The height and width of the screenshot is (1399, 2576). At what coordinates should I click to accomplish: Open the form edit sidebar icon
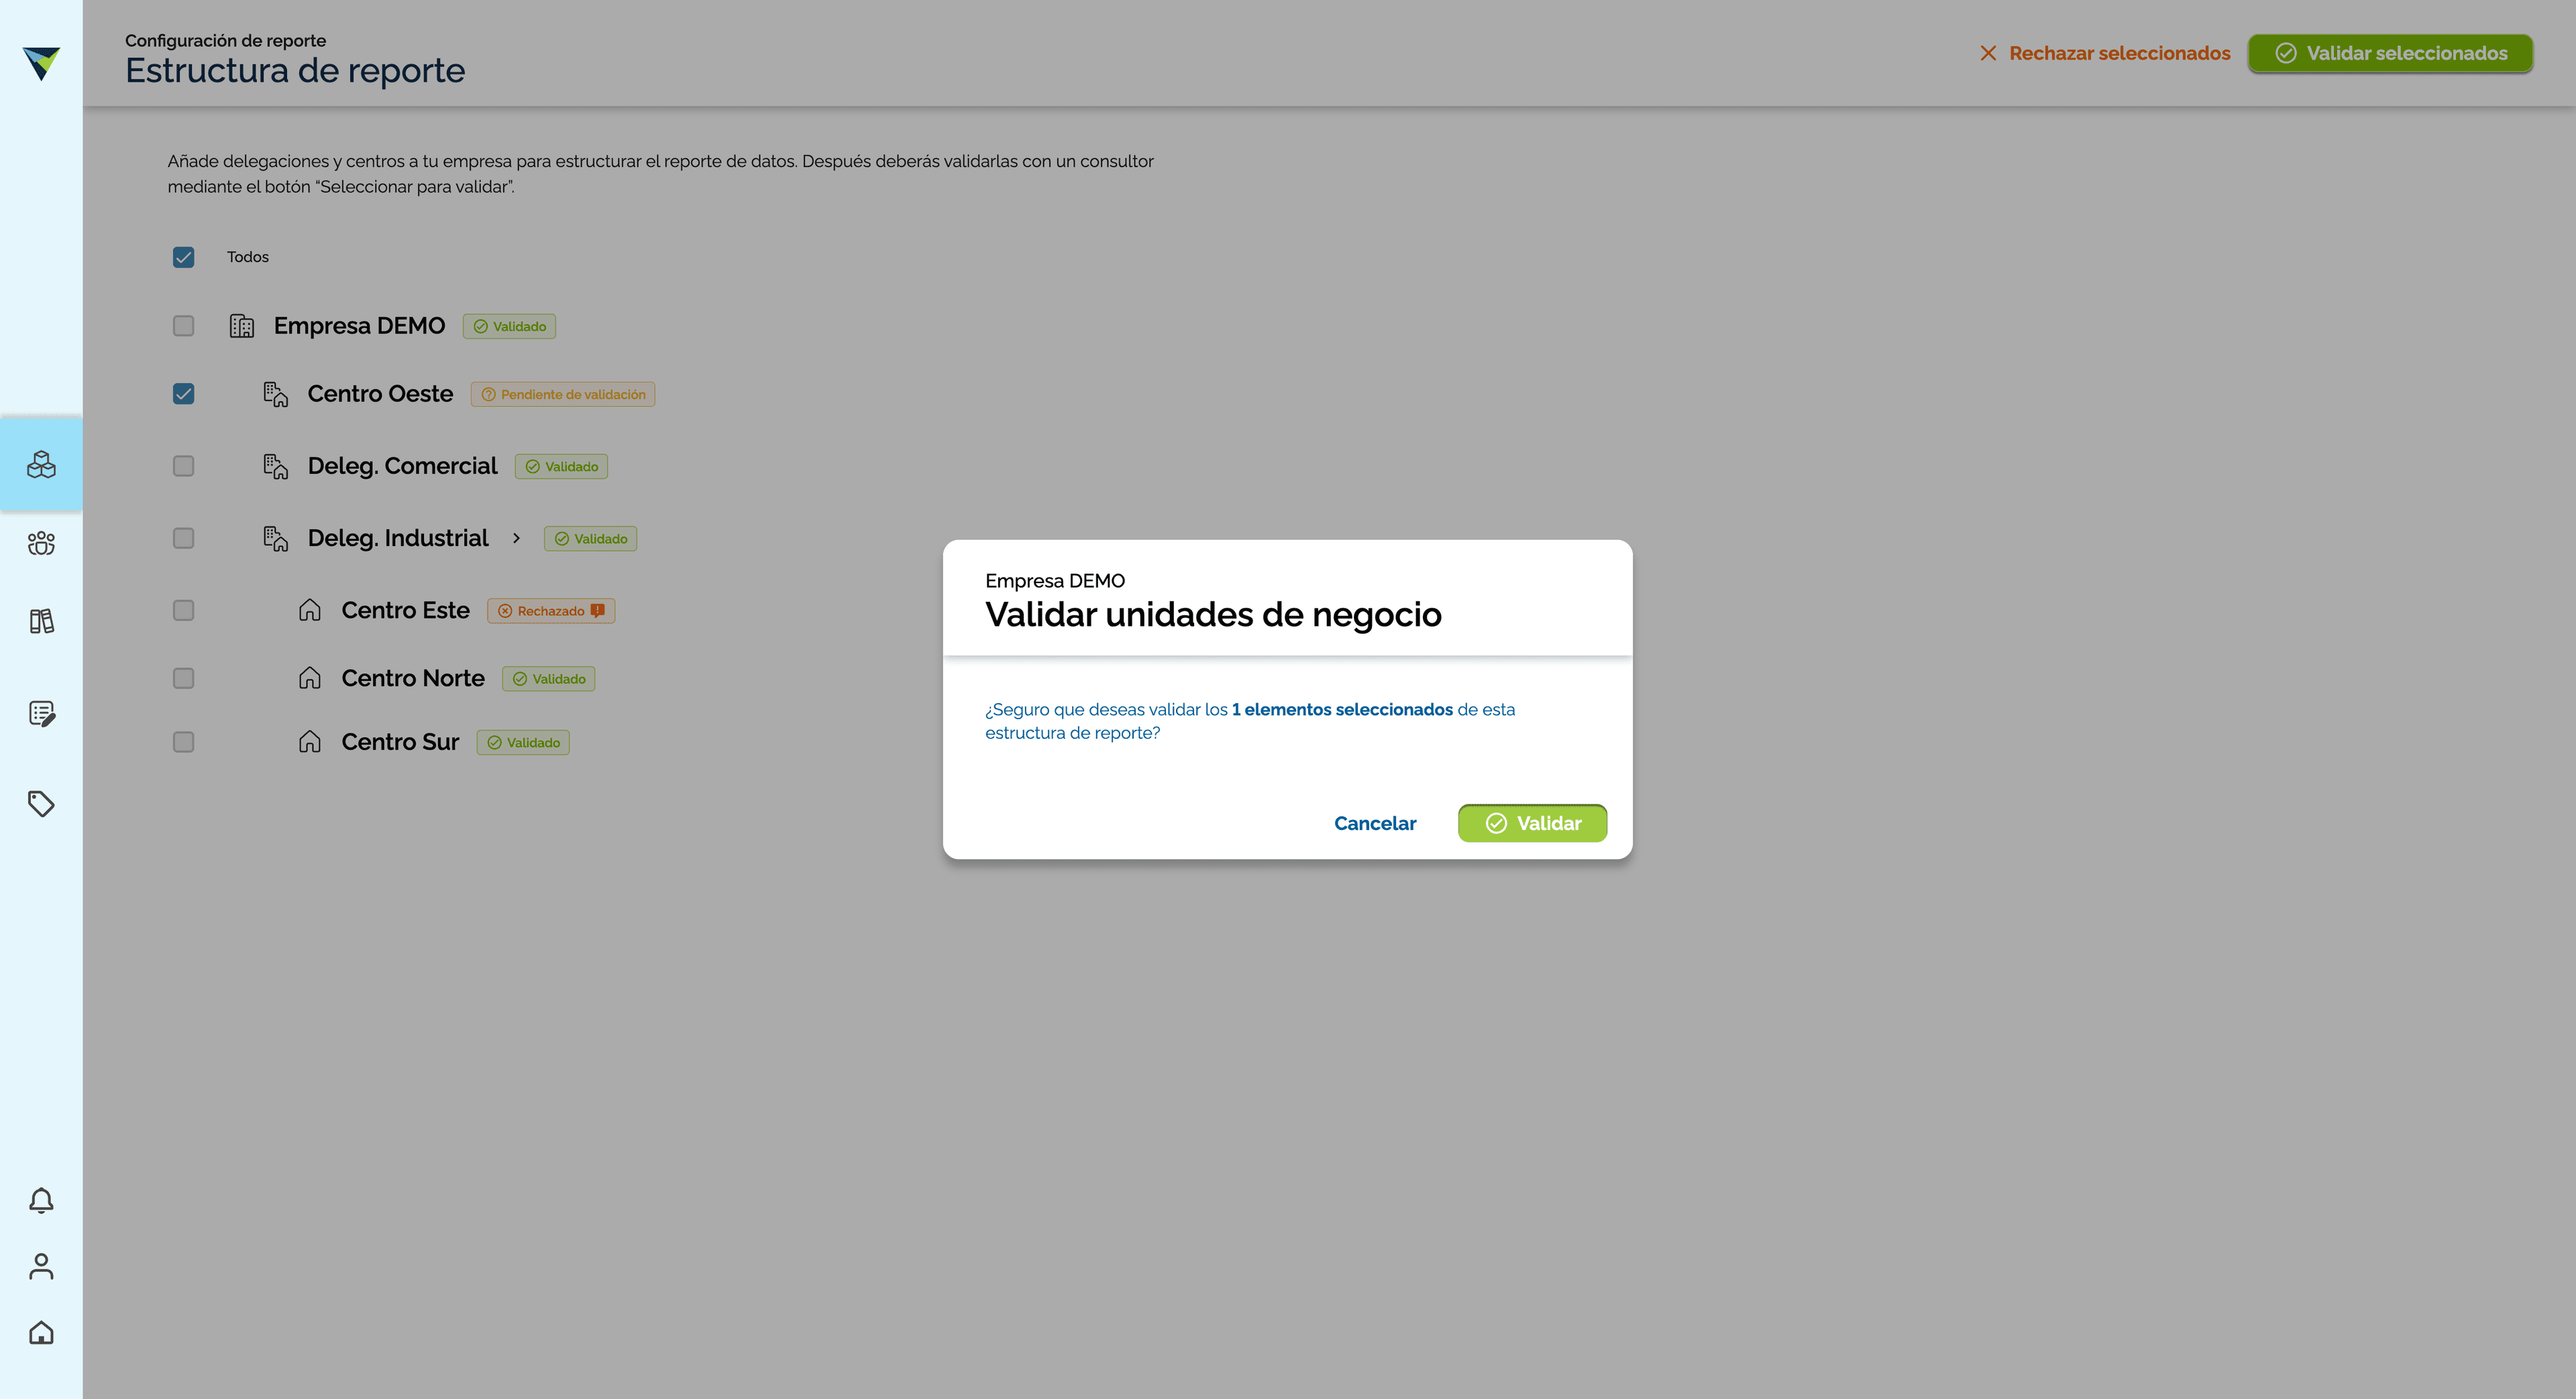pyautogui.click(x=41, y=713)
